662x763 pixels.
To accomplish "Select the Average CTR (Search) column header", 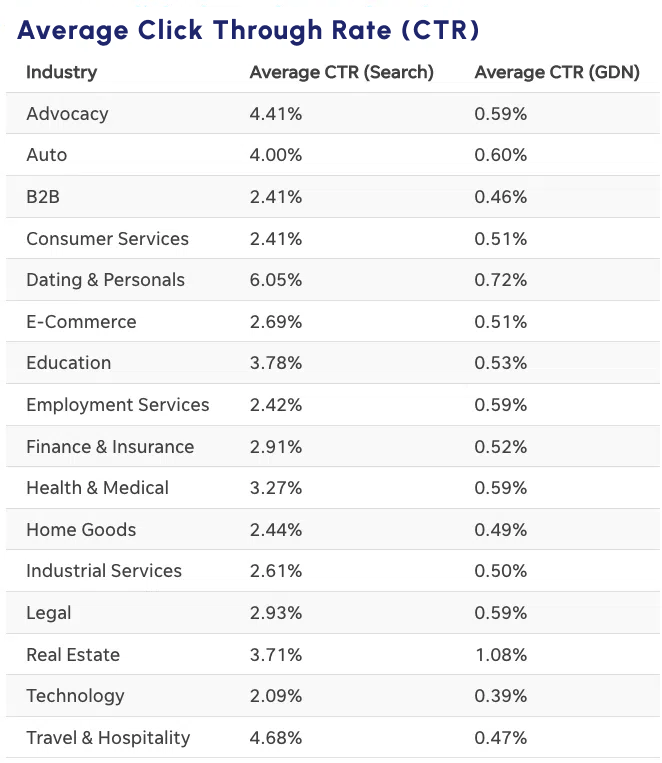I will (x=341, y=72).
